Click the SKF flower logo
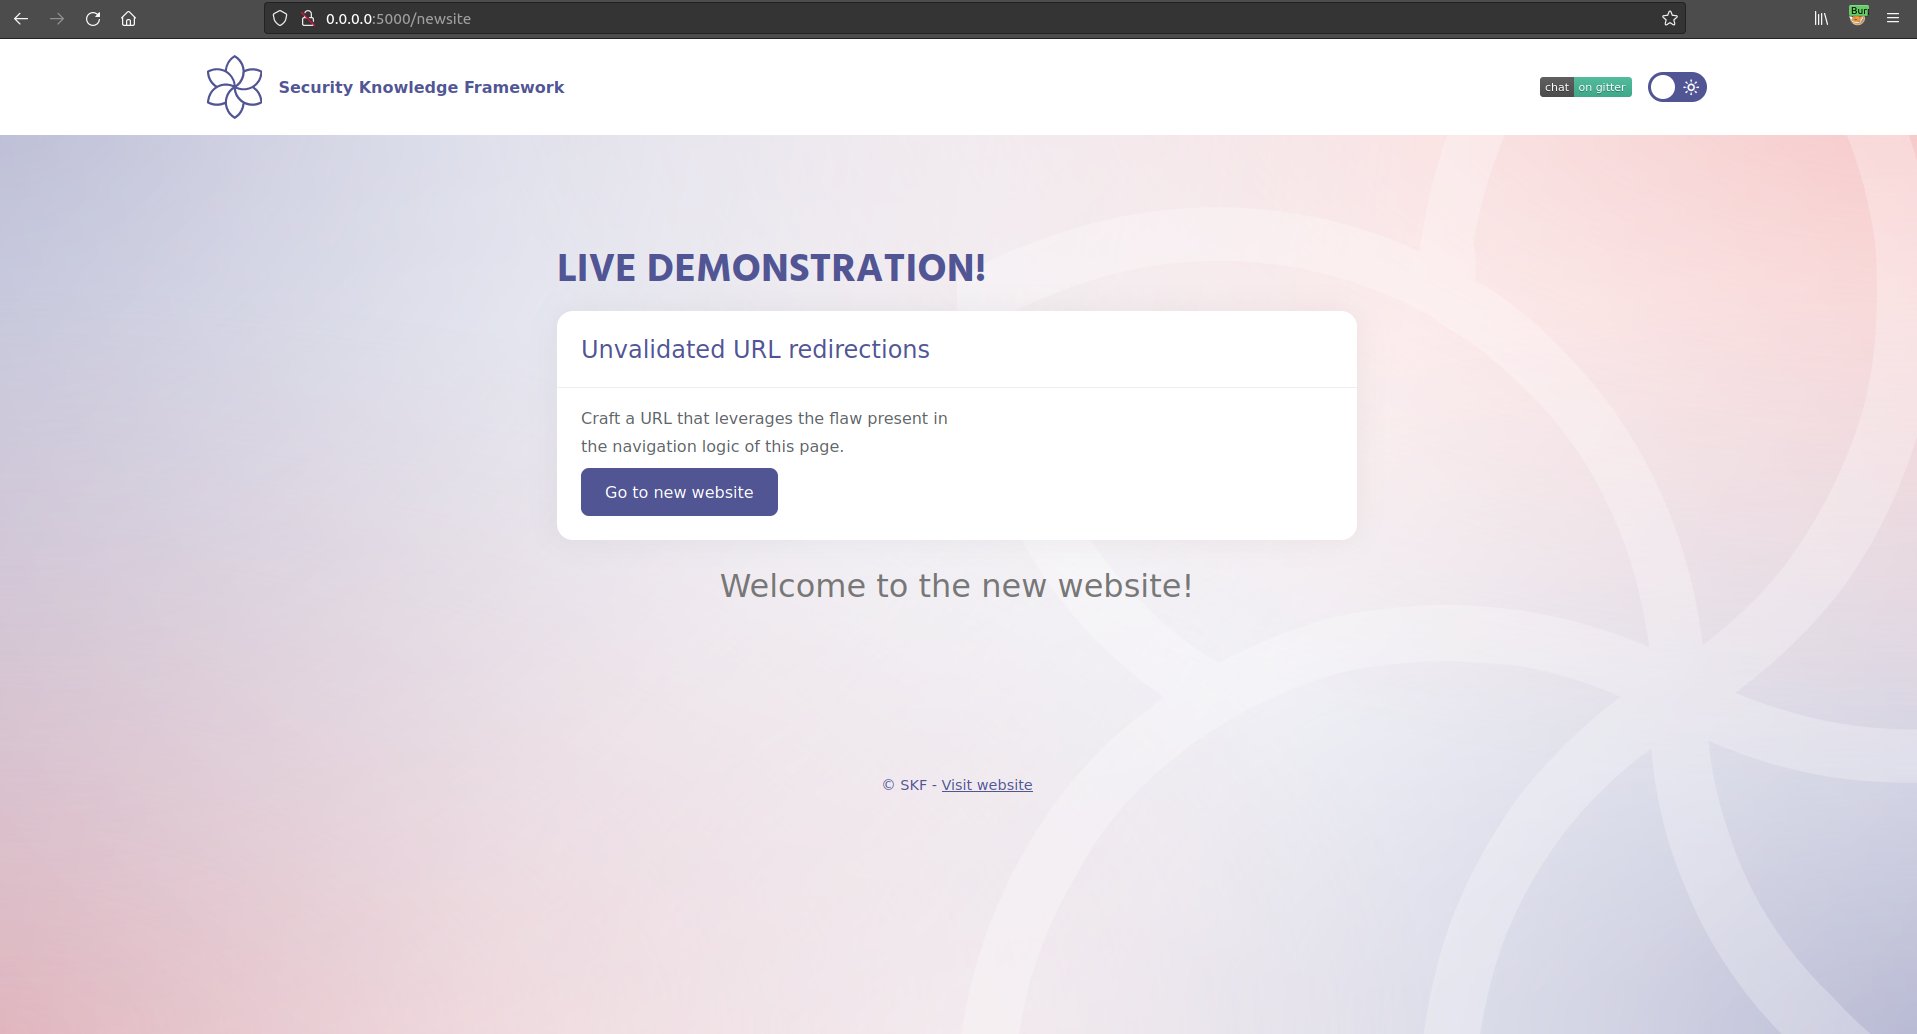Image resolution: width=1917 pixels, height=1034 pixels. coord(235,87)
